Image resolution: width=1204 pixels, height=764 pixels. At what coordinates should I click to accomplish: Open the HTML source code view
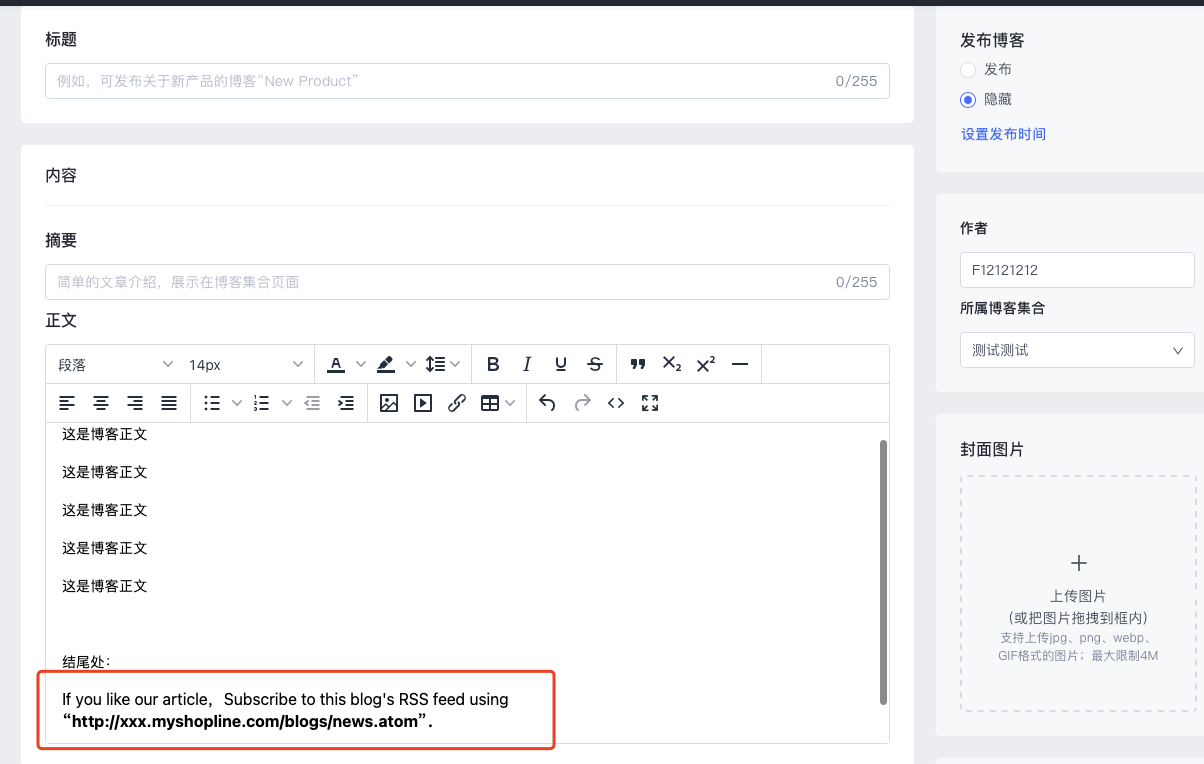tap(616, 403)
